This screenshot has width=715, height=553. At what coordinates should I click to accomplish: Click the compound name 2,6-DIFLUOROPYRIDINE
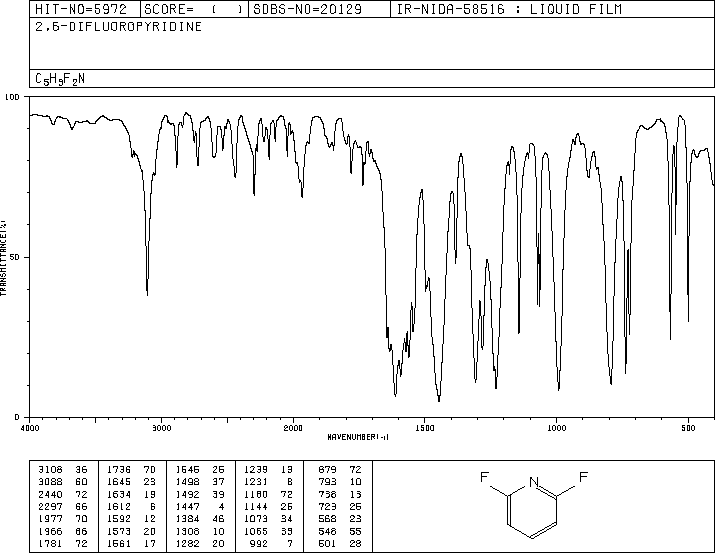point(119,26)
